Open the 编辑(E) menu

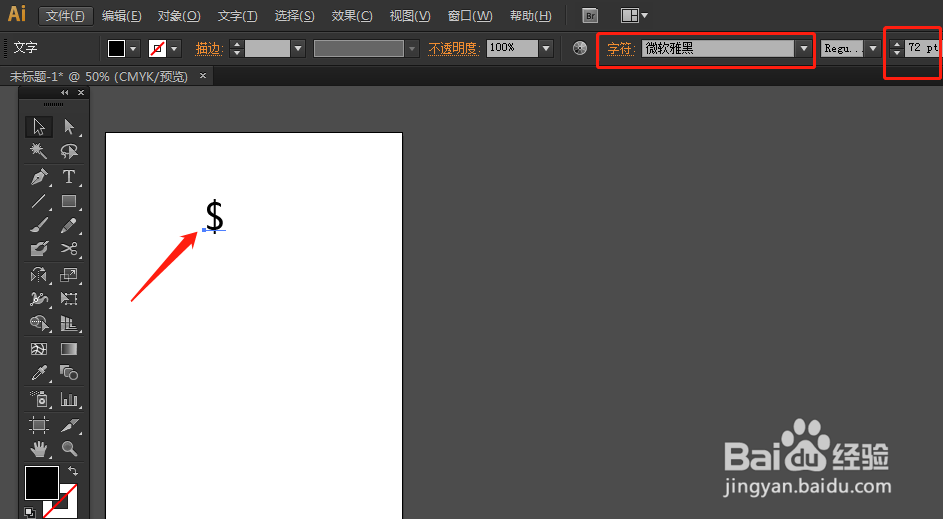[x=121, y=16]
